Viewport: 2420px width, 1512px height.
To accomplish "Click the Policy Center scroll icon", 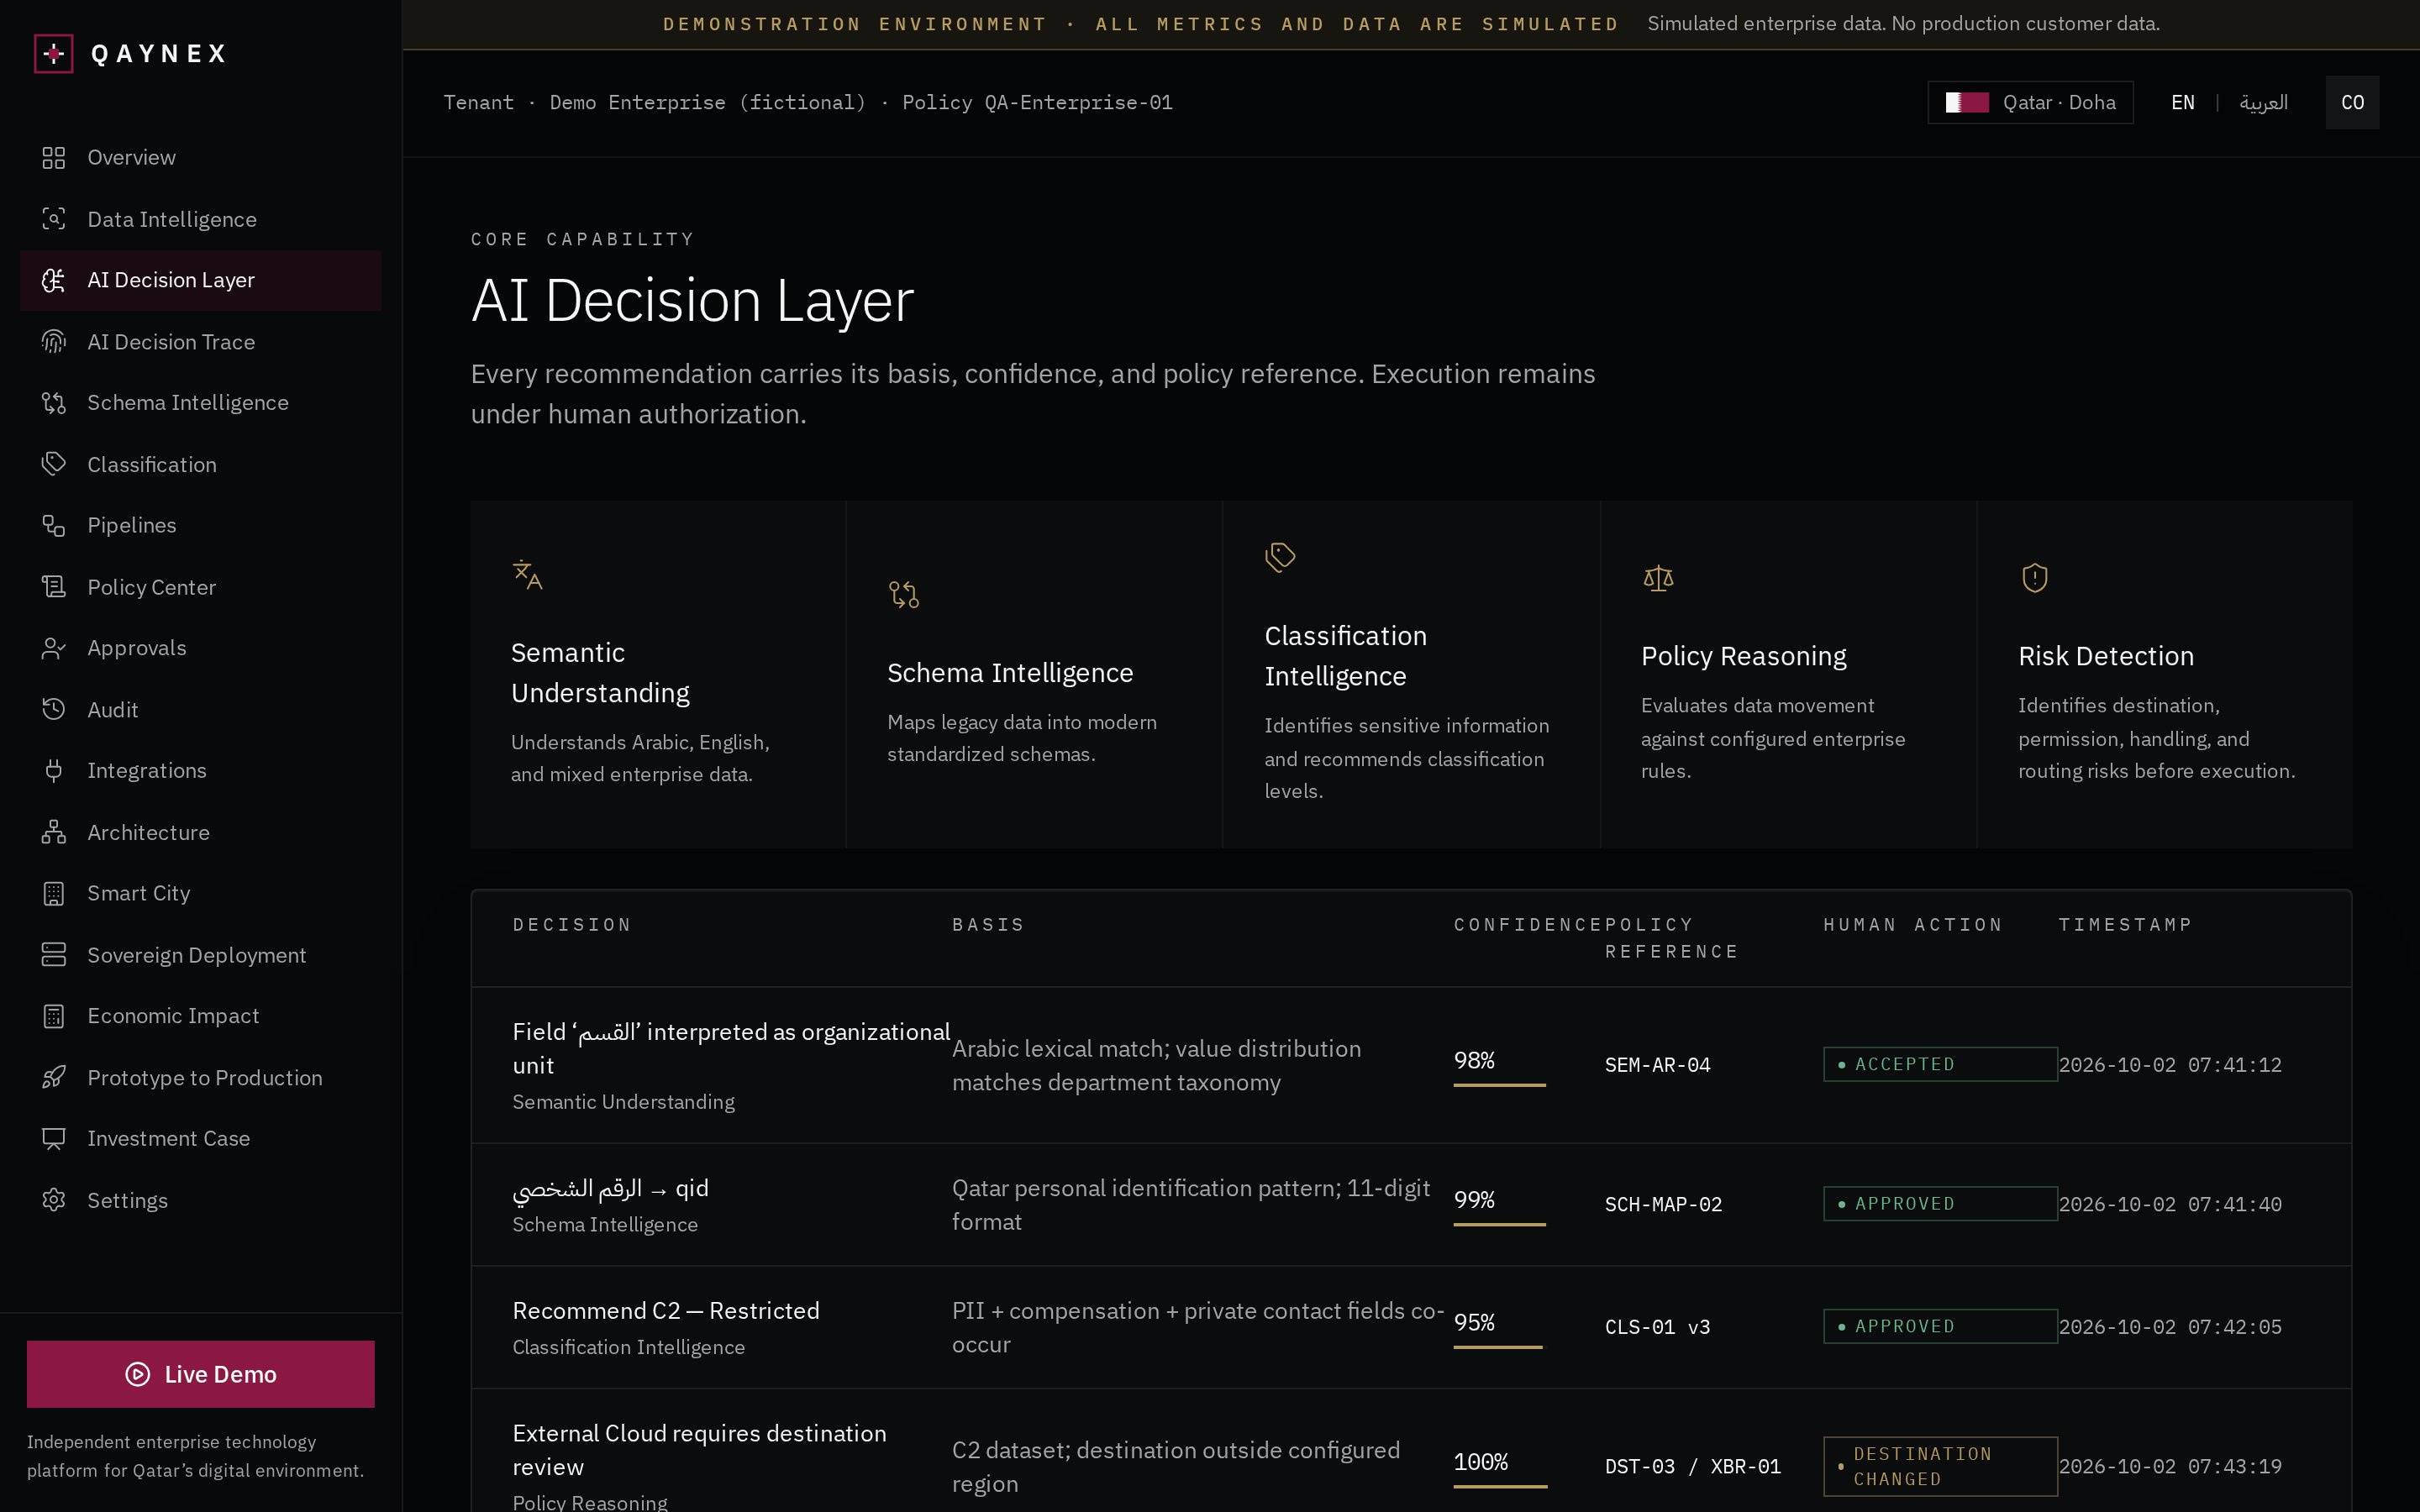I will pyautogui.click(x=54, y=587).
